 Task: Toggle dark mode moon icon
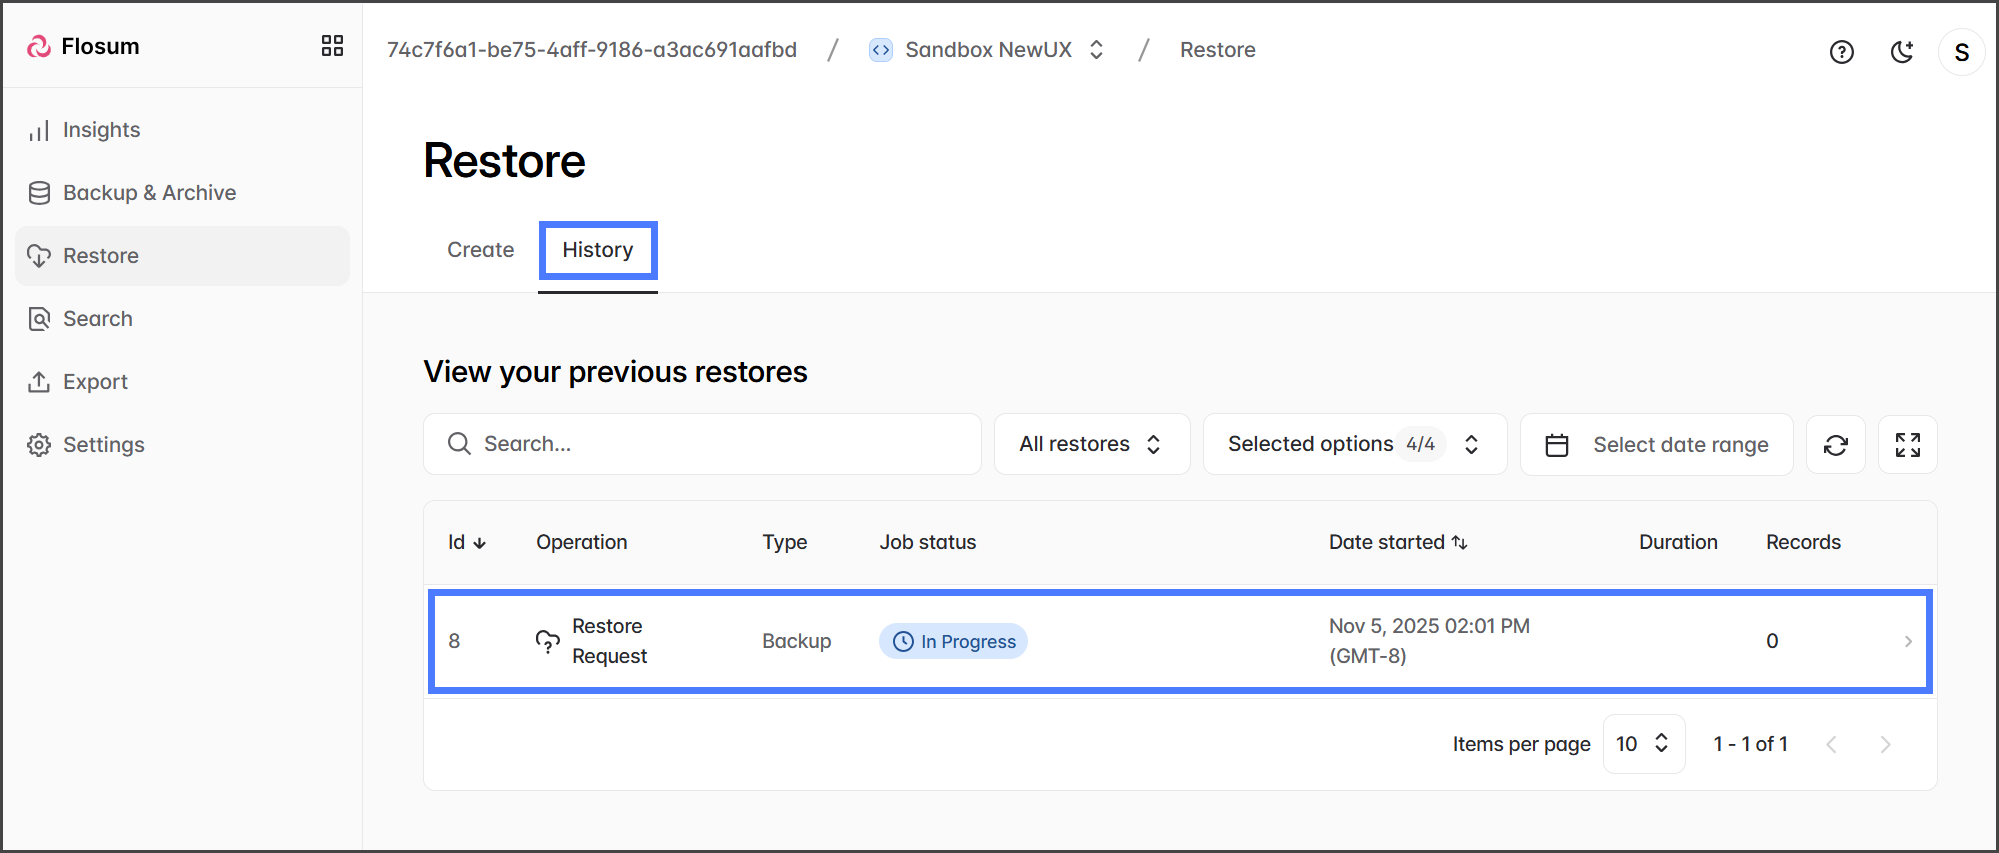click(1901, 52)
